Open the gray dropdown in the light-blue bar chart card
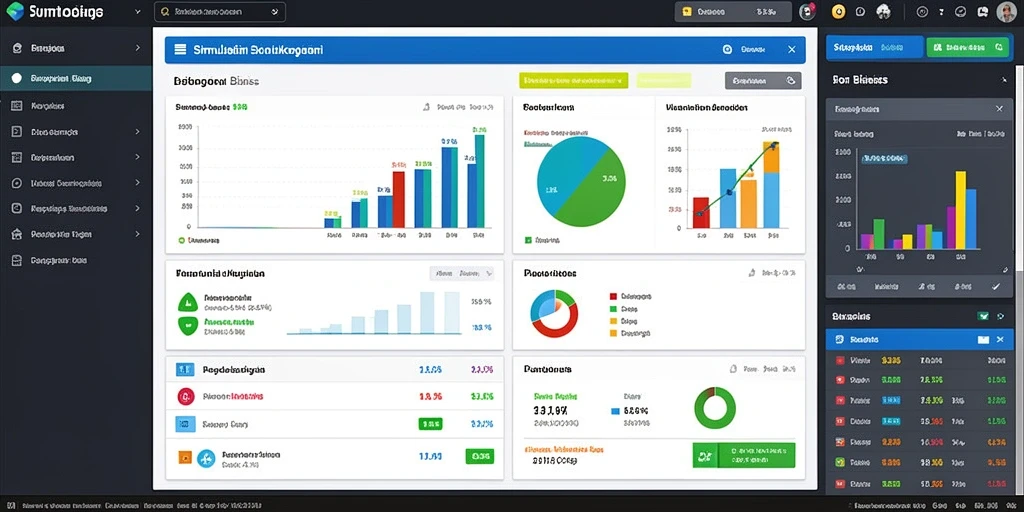 462,274
